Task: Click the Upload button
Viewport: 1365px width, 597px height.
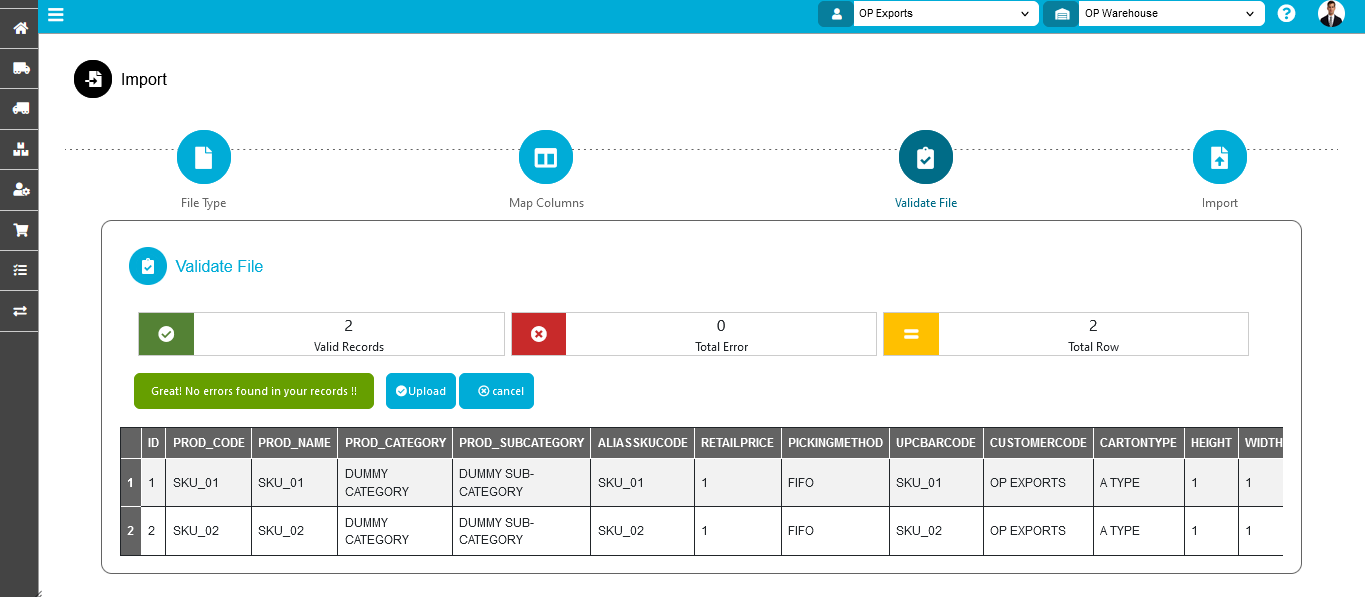Action: (x=421, y=391)
